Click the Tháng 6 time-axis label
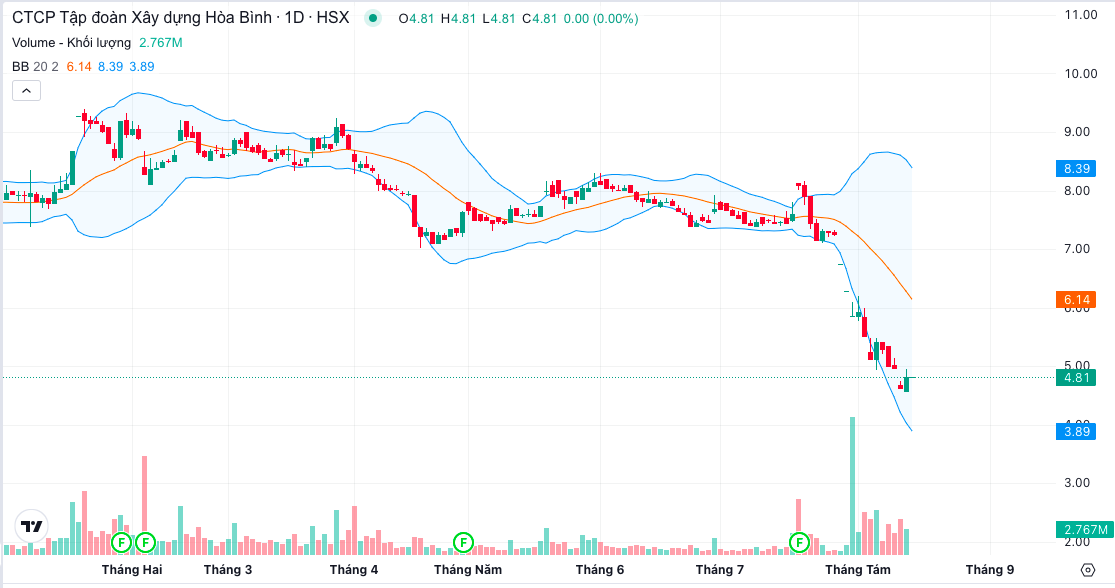 coord(599,570)
